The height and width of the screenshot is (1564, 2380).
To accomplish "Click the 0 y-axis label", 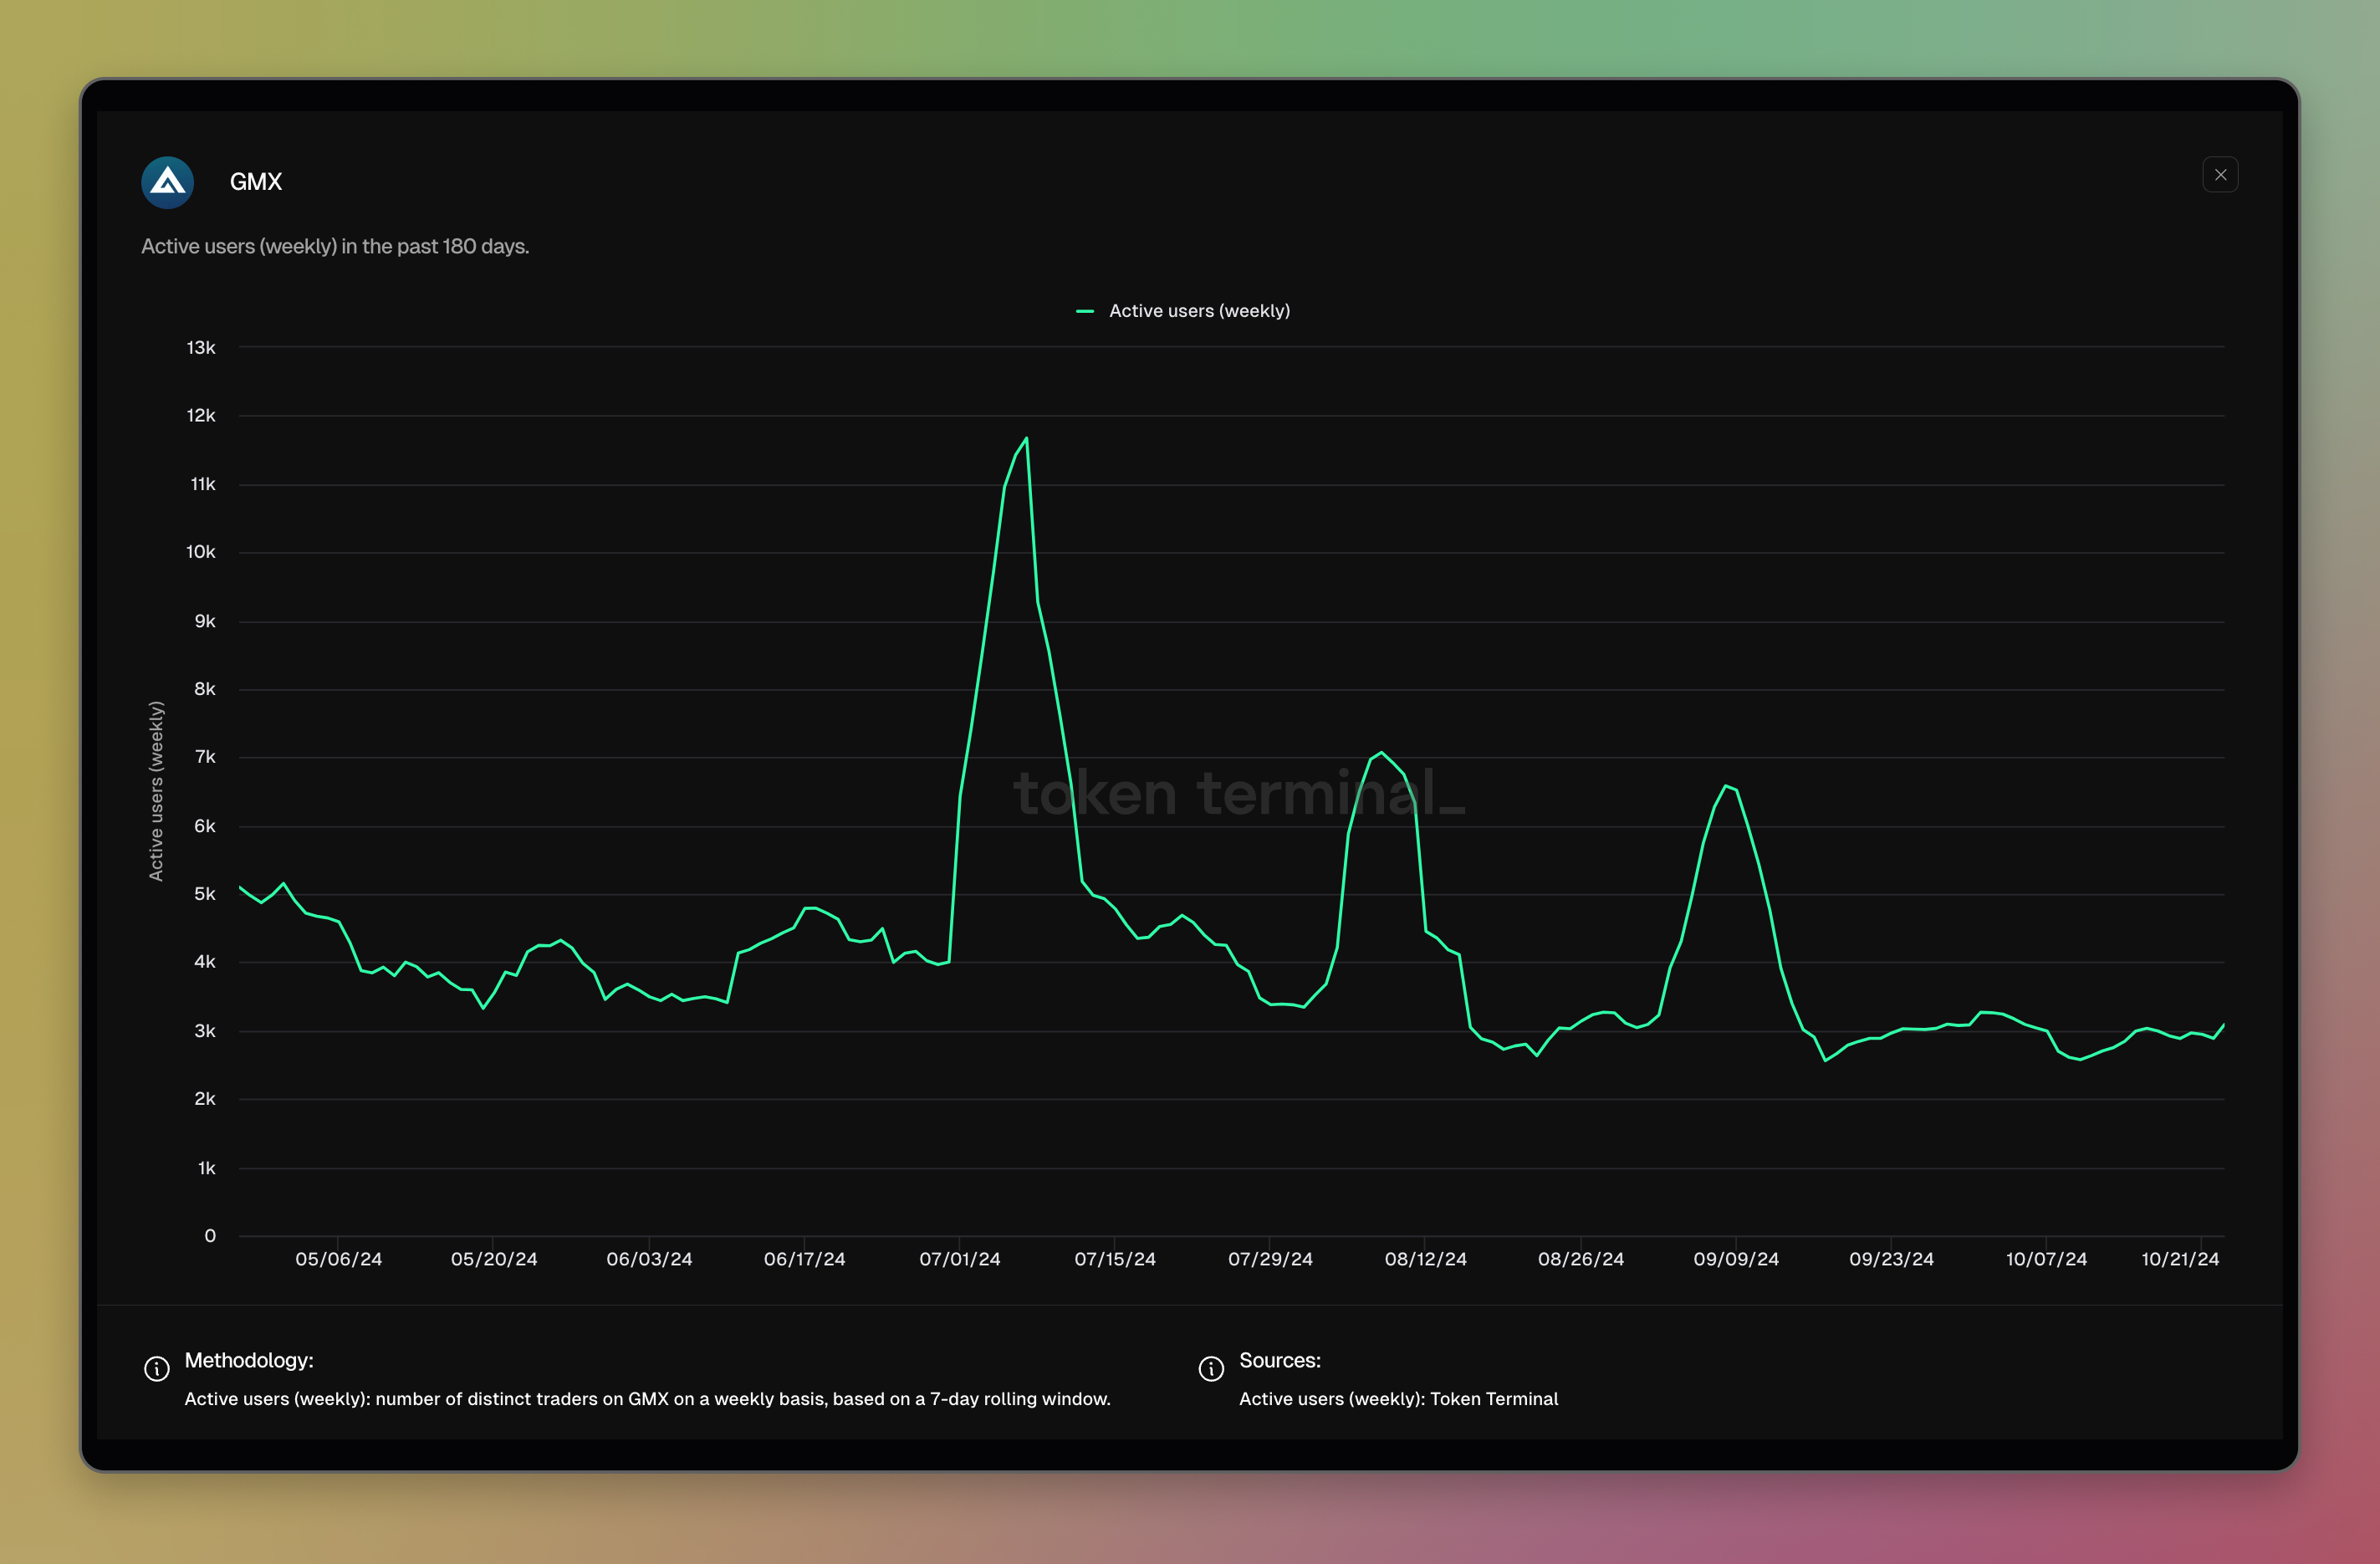I will click(x=210, y=1236).
